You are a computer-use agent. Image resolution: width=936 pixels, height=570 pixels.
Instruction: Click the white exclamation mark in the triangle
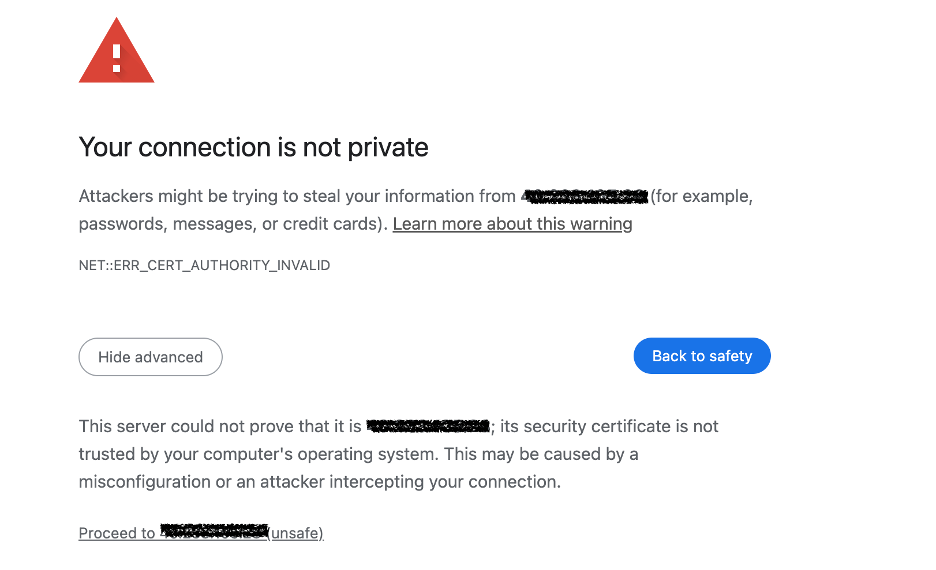(117, 57)
